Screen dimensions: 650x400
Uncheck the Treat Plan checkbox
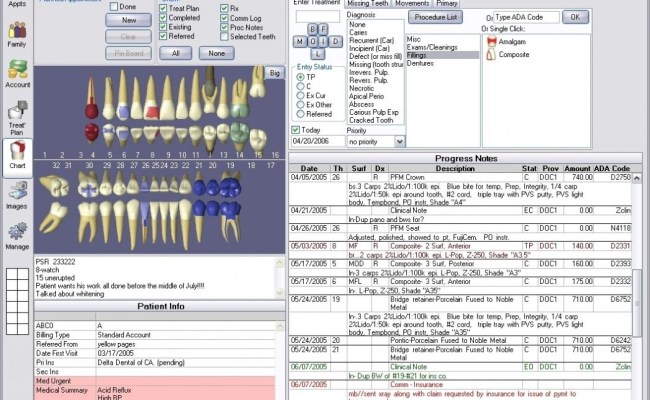tap(163, 8)
